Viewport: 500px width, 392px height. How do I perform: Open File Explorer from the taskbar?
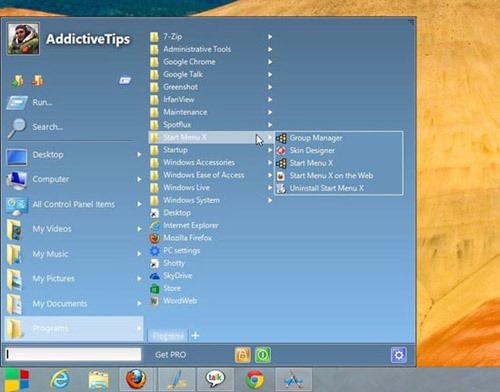tap(99, 380)
